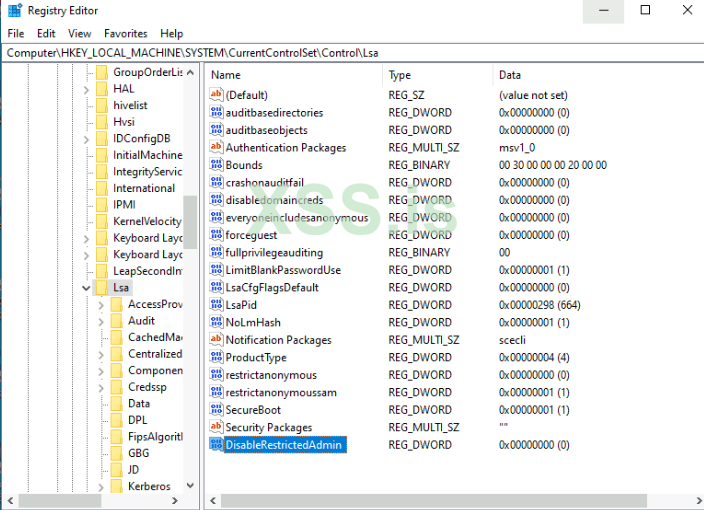Click tree pane vertical scrollbar thumb
This screenshot has width=704, height=510.
pyautogui.click(x=190, y=222)
